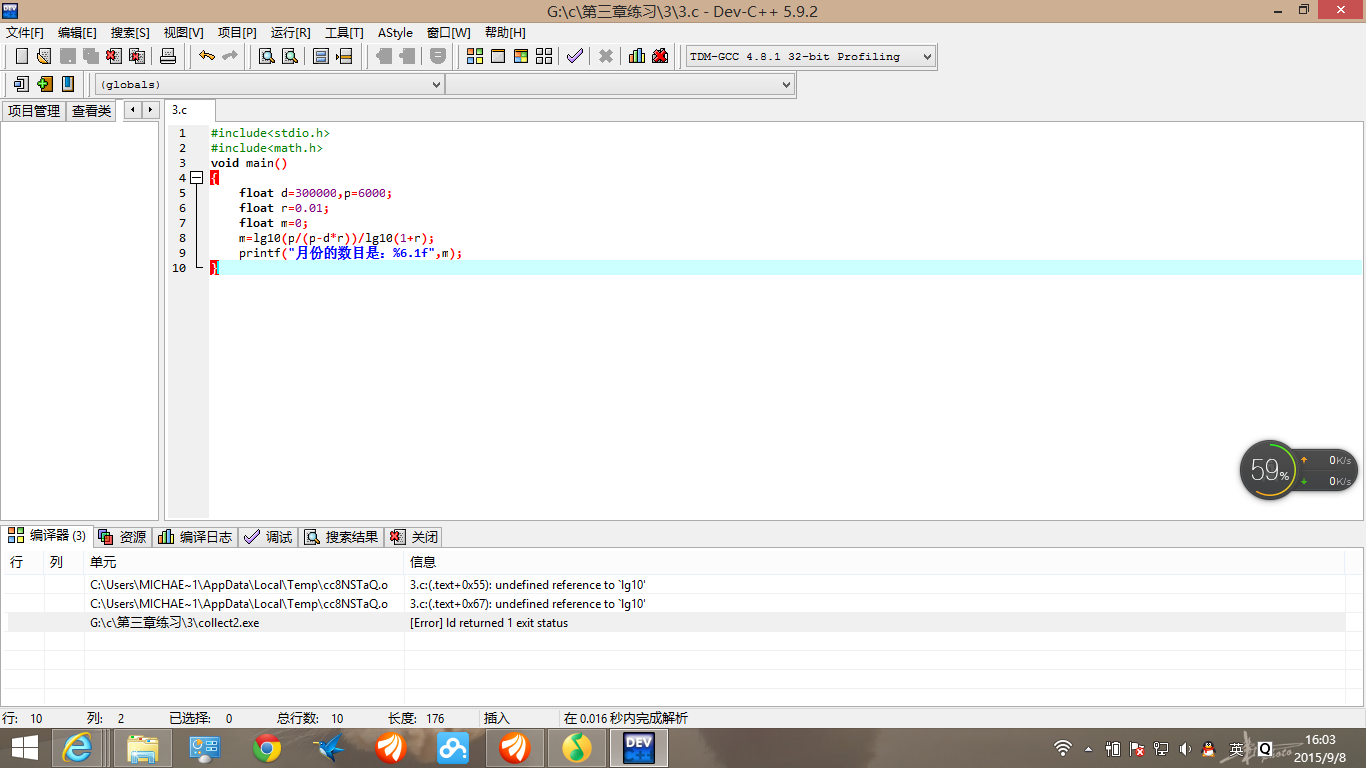Open Google Chrome from the taskbar
The image size is (1366, 768).
click(x=267, y=748)
